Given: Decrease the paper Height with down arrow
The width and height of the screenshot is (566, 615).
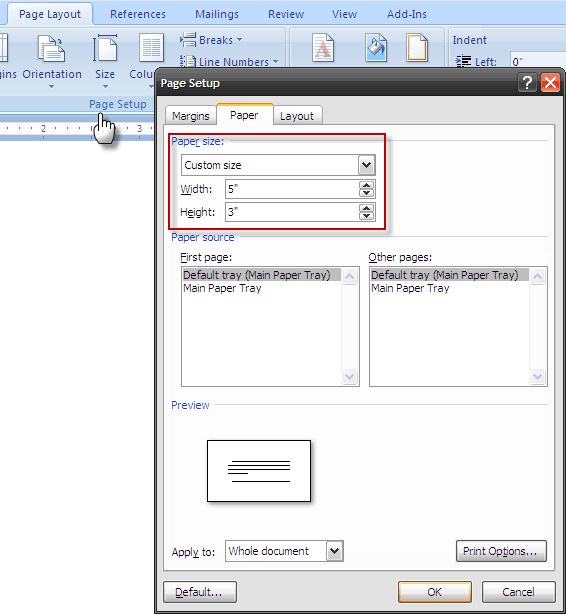Looking at the screenshot, I should tap(366, 216).
